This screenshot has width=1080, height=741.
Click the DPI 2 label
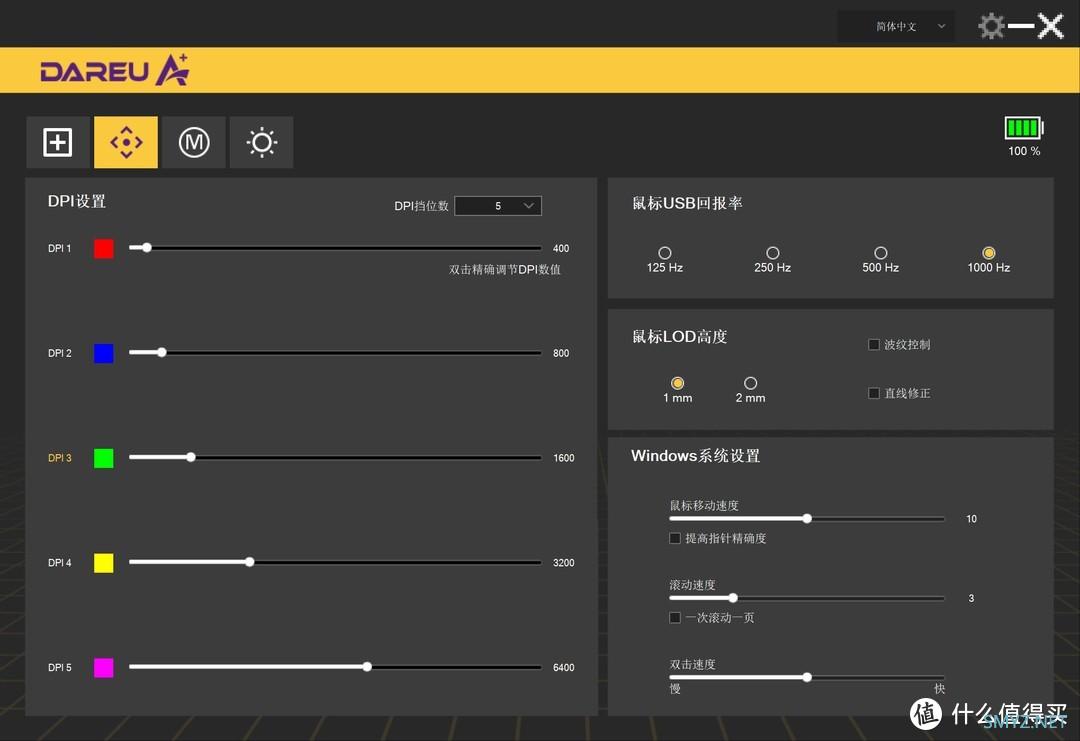[x=59, y=353]
